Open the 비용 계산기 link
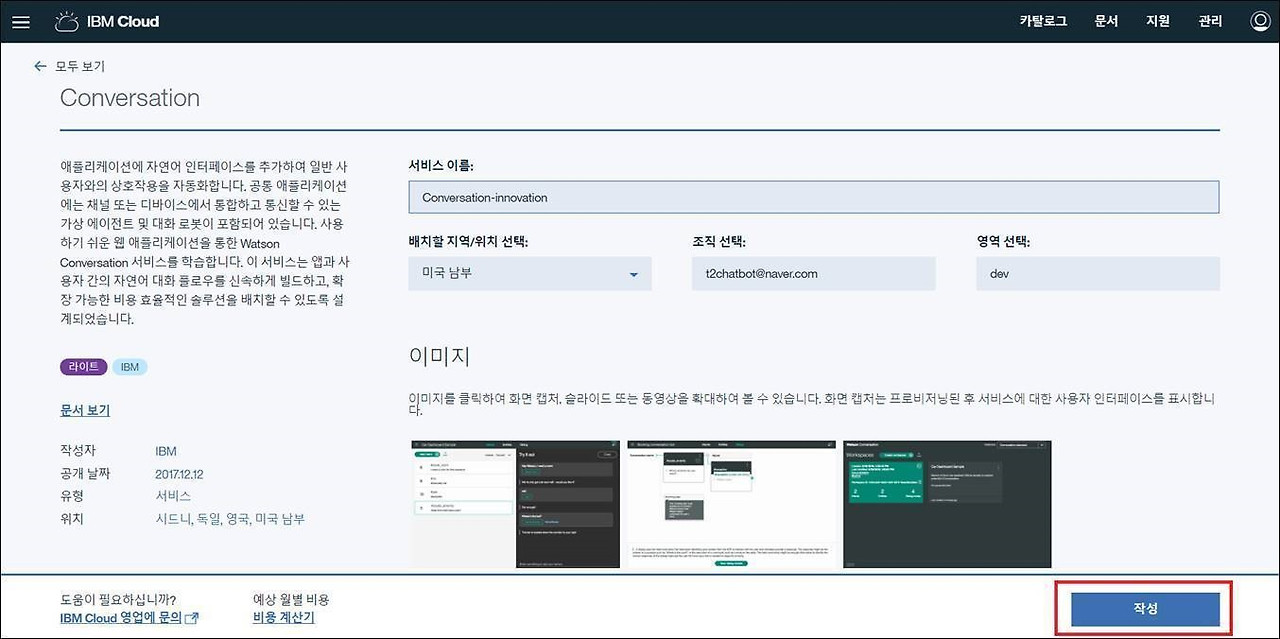This screenshot has height=639, width=1280. click(x=284, y=618)
